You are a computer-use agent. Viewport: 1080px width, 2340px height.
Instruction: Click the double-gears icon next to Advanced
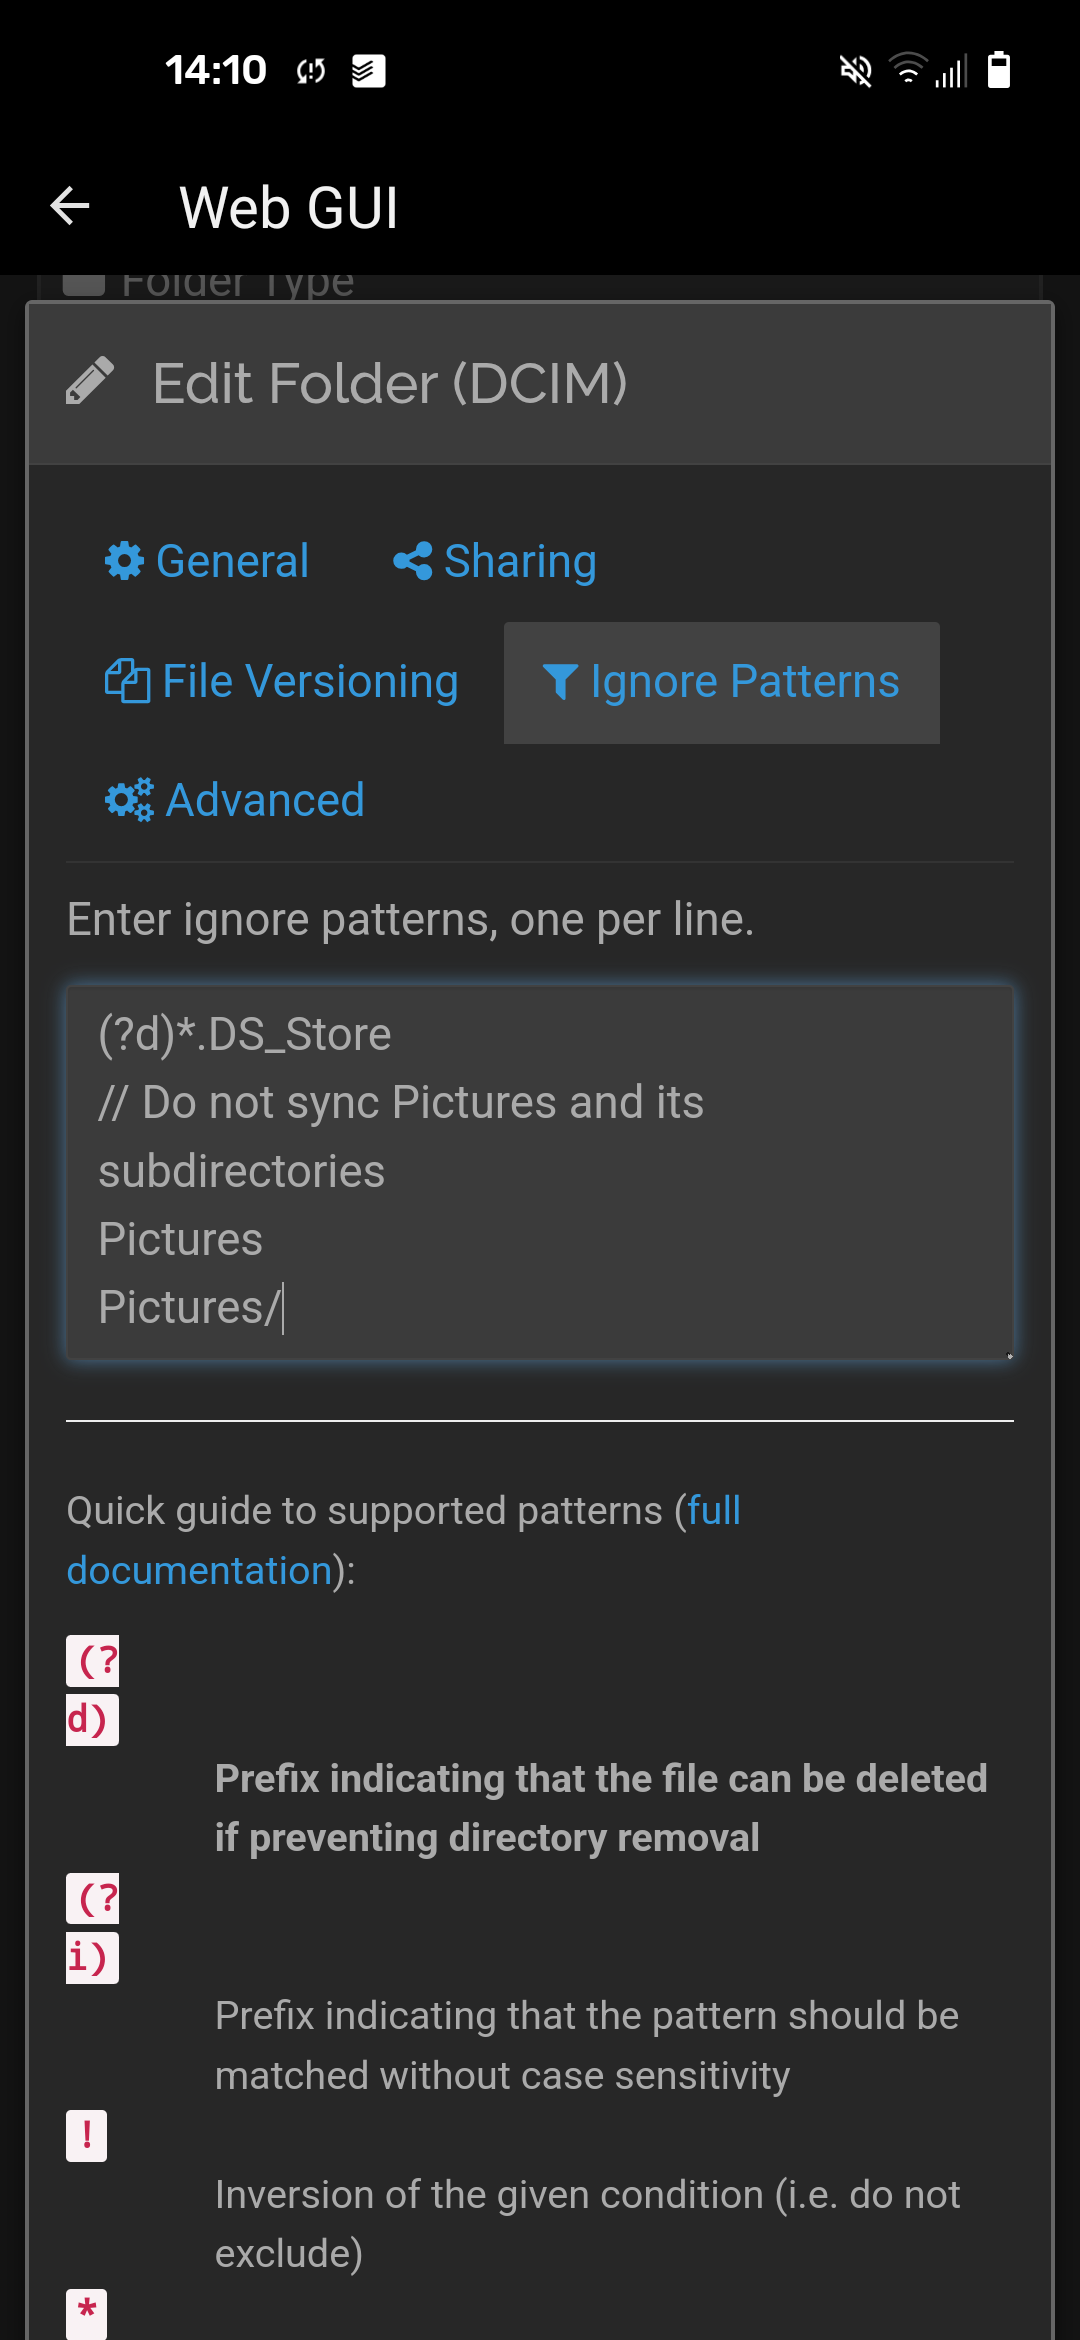coord(127,800)
